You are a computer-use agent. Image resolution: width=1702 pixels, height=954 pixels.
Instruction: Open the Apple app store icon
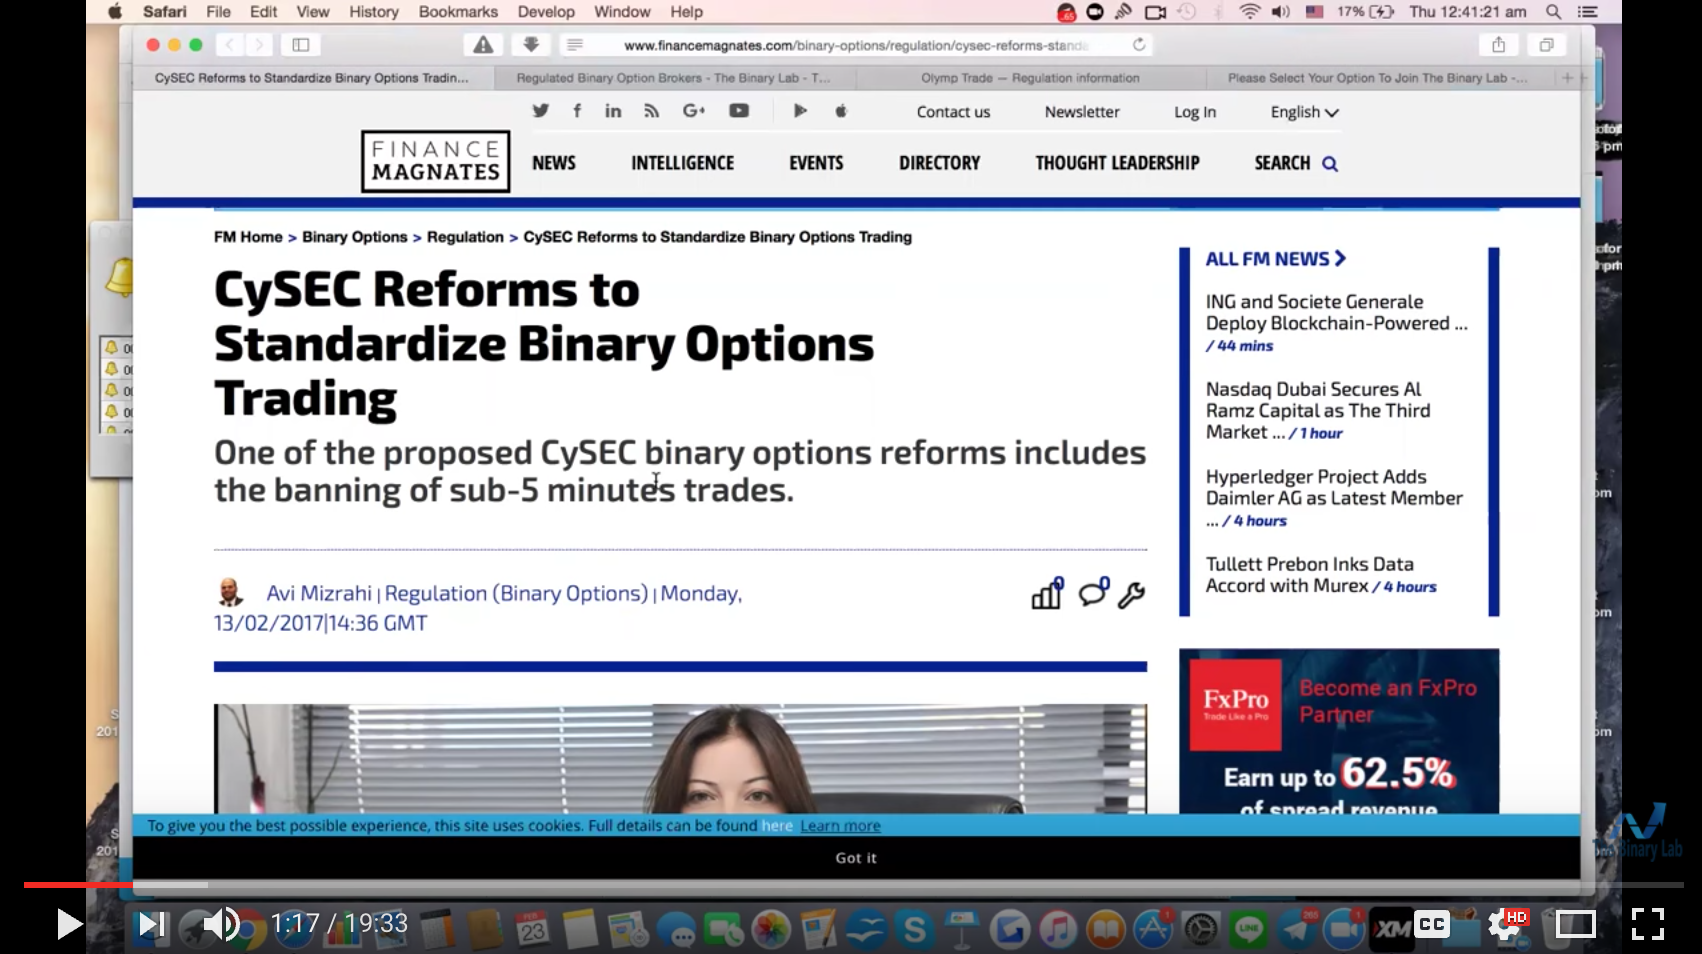pyautogui.click(x=841, y=111)
